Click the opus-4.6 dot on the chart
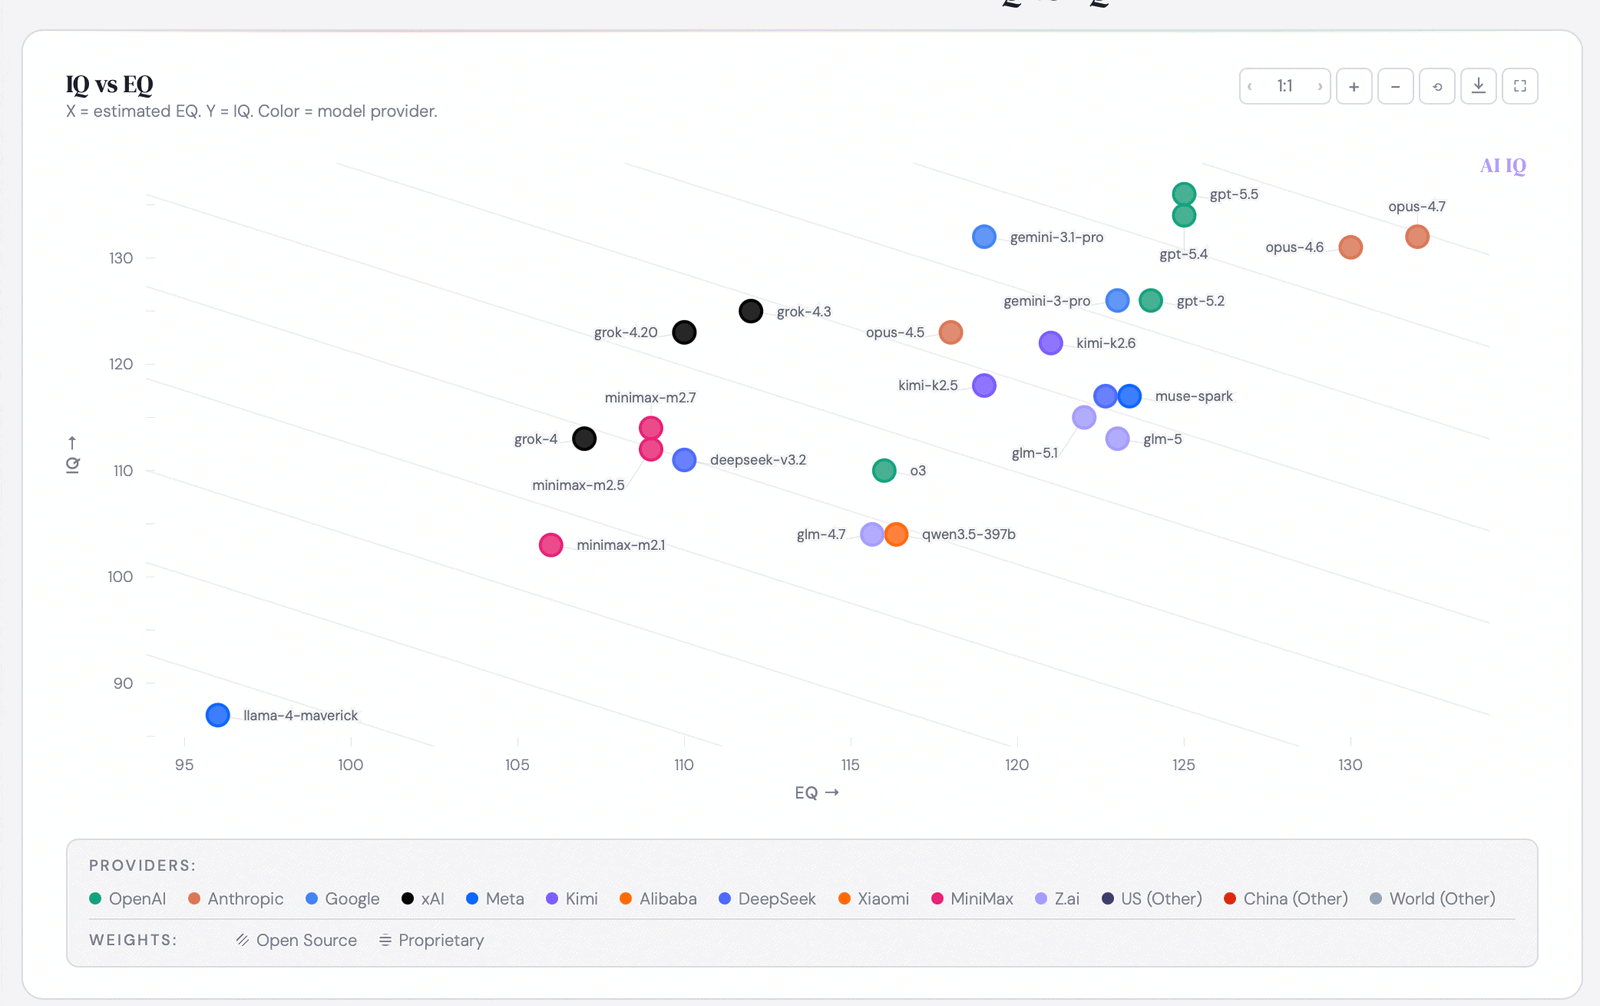1600x1006 pixels. point(1350,247)
